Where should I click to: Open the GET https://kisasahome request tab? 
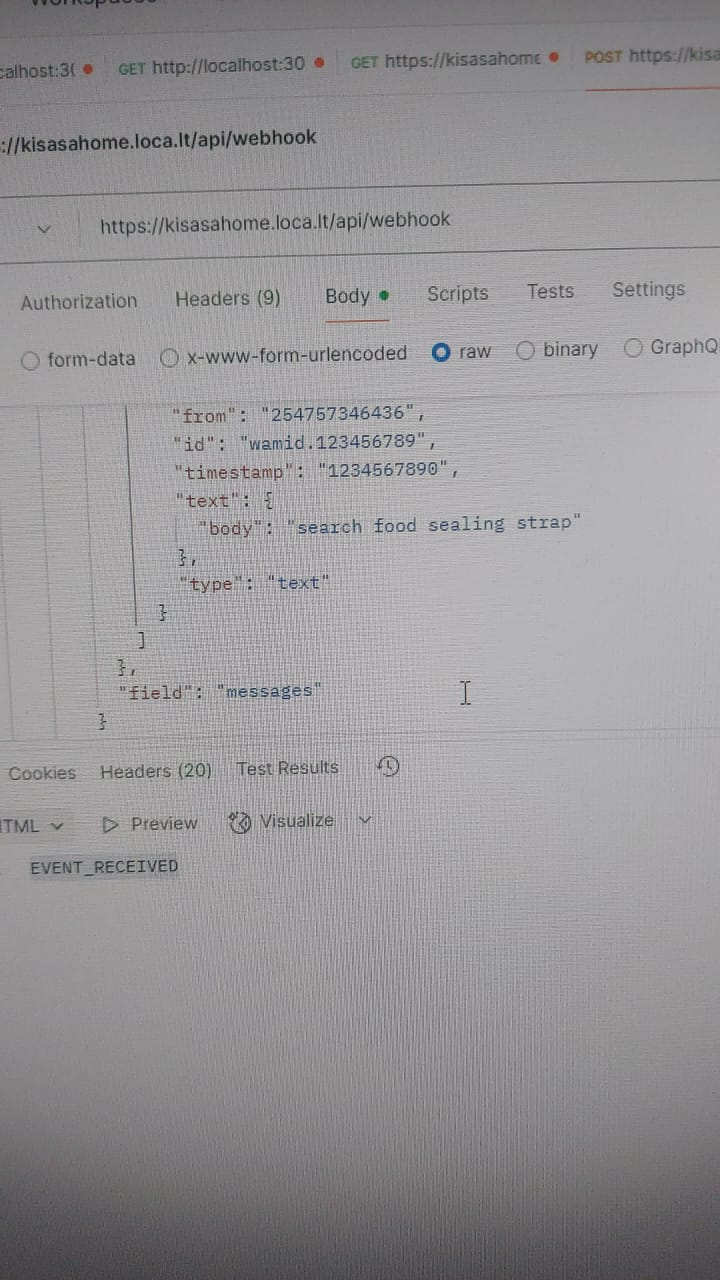(x=454, y=60)
